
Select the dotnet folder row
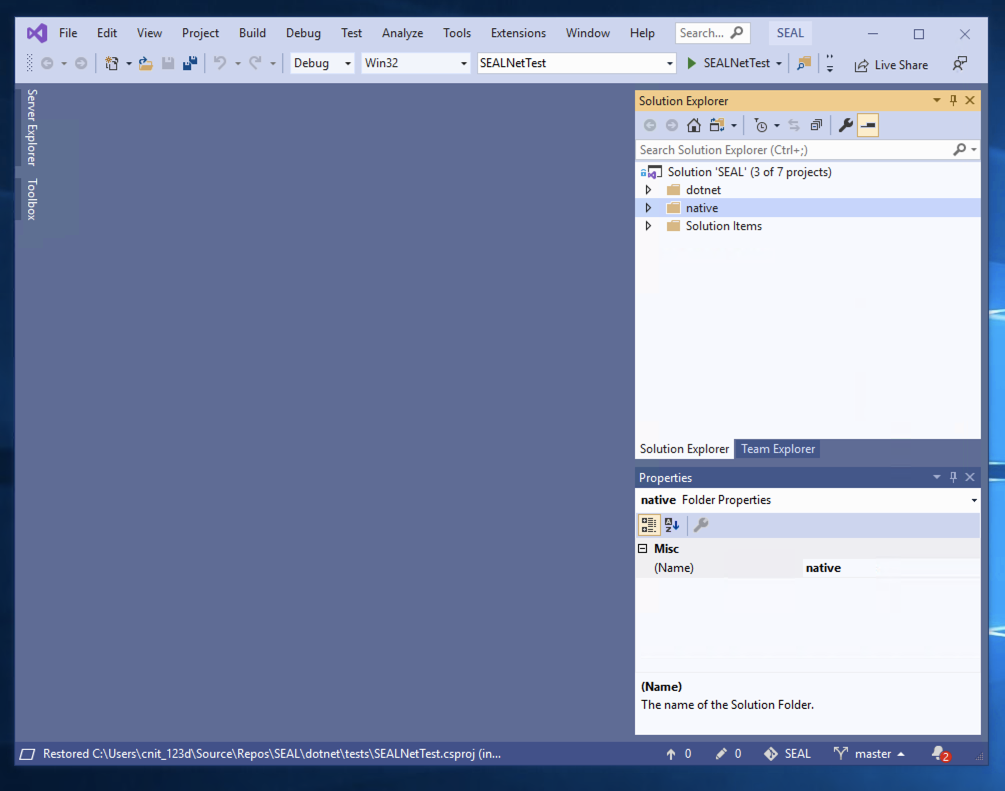pos(808,190)
